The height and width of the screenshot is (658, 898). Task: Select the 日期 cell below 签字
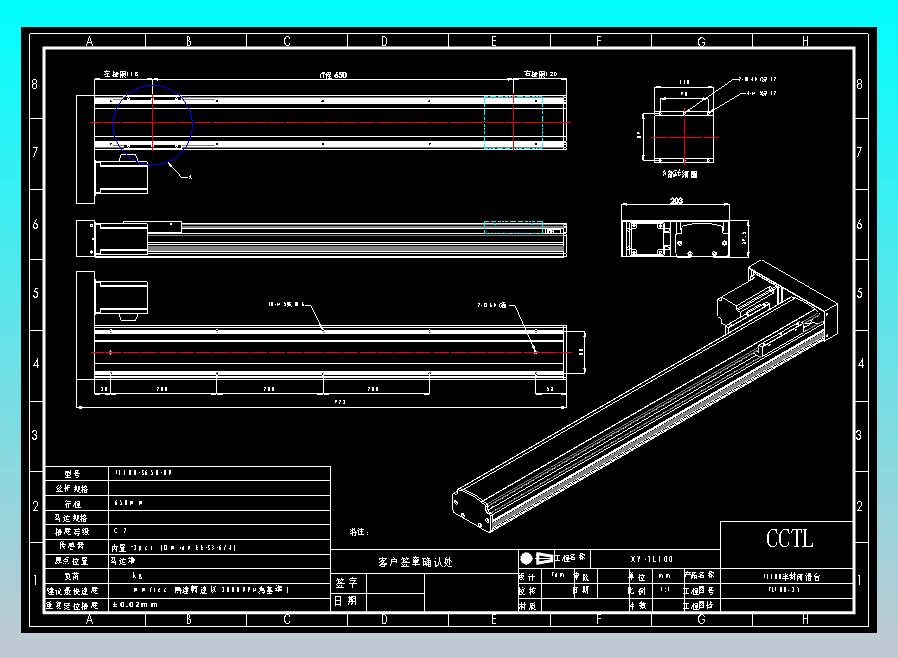tap(346, 601)
